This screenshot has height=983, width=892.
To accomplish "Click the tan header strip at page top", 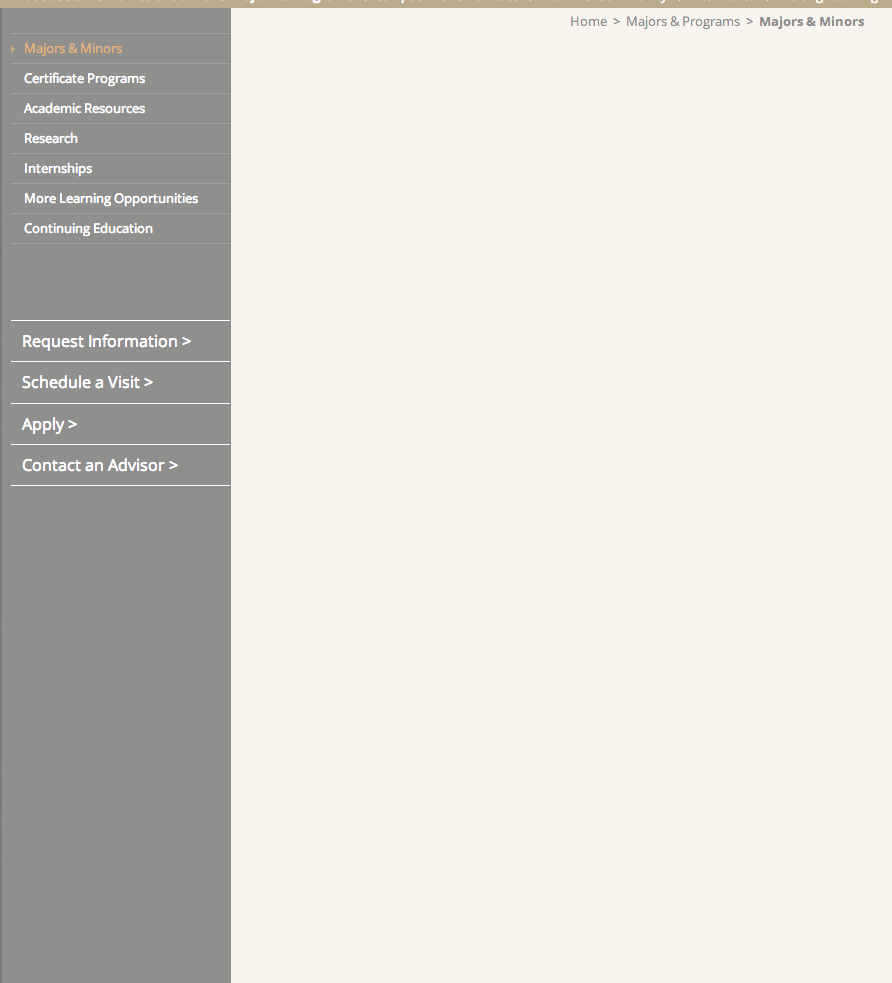I will point(446,3).
